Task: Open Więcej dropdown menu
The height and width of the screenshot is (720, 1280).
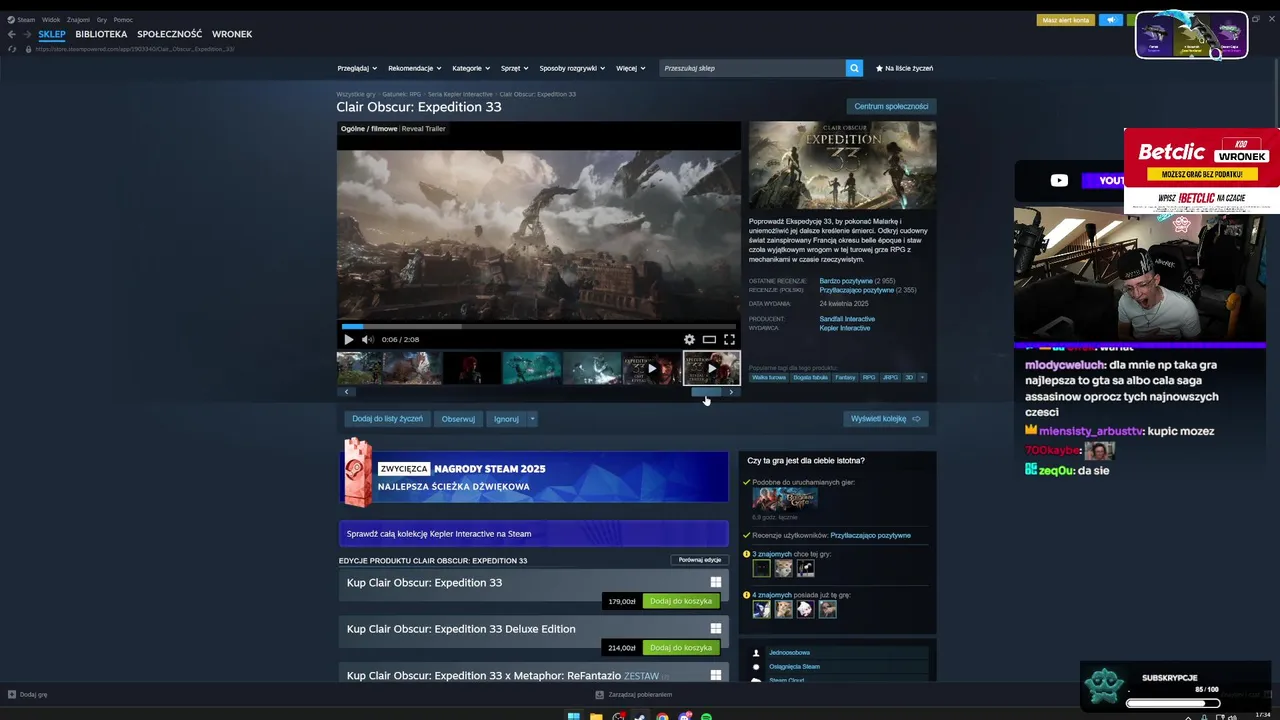Action: tap(630, 68)
